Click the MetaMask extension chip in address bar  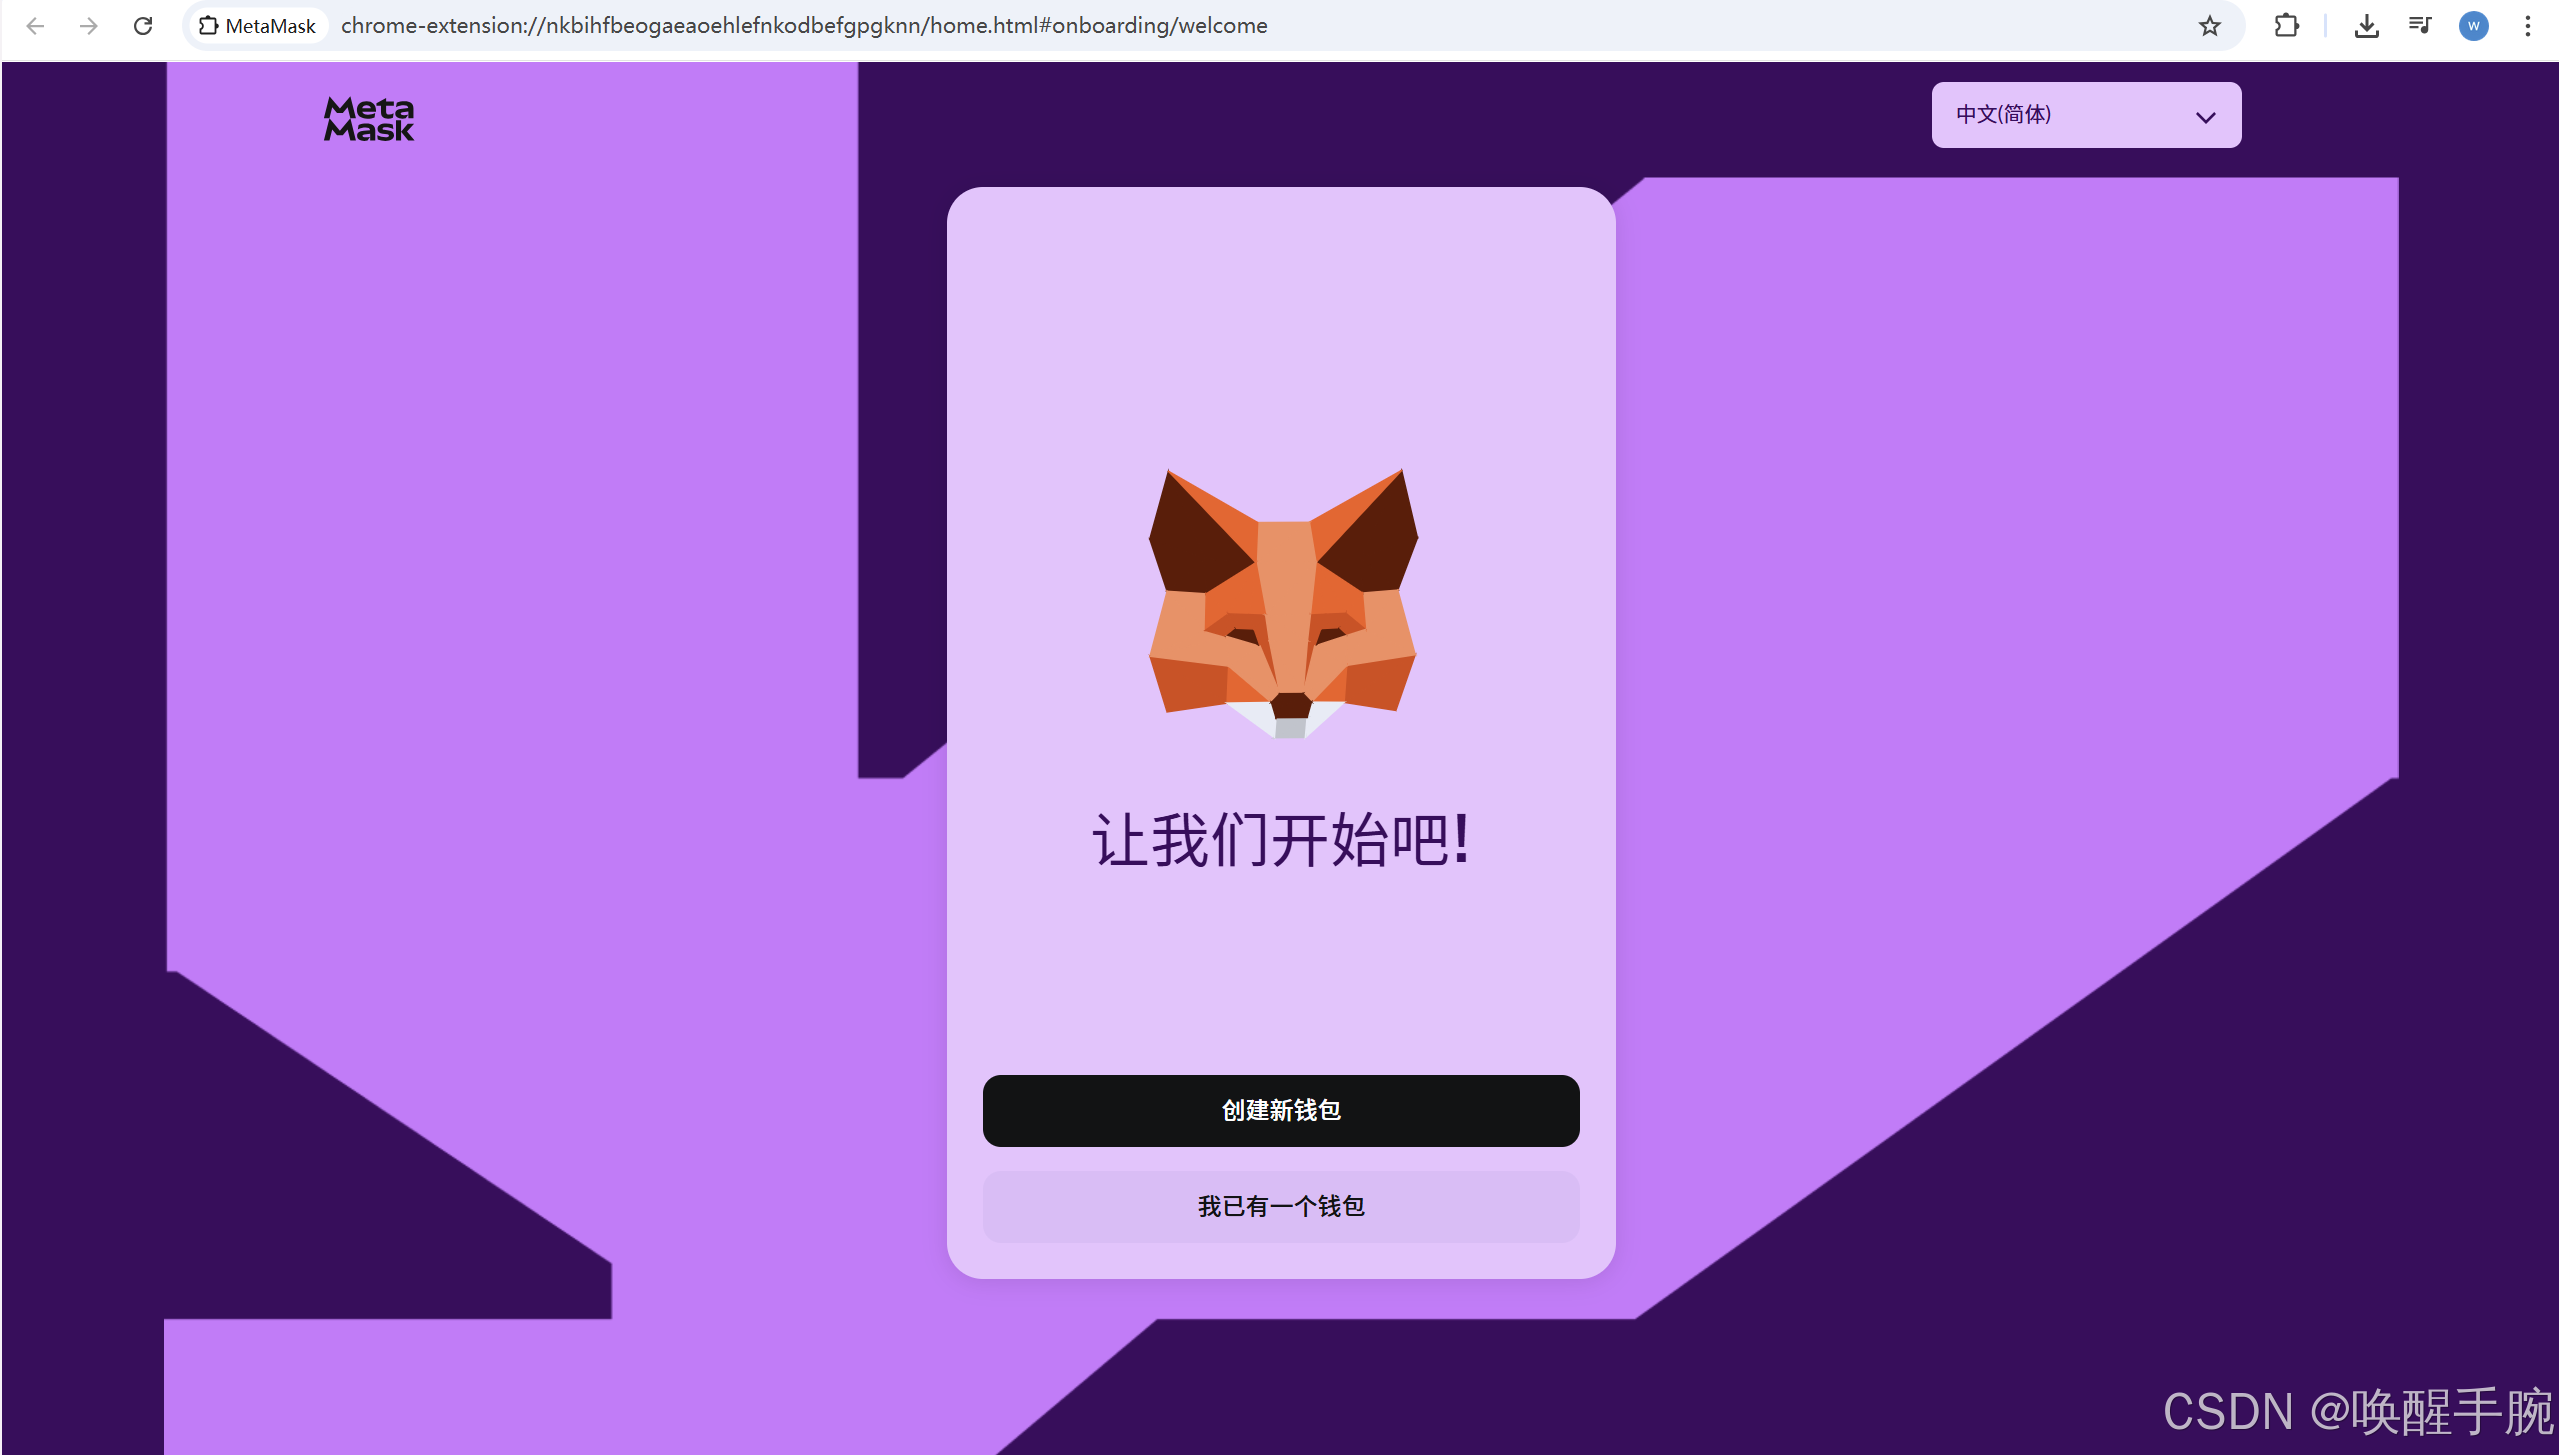[x=258, y=26]
